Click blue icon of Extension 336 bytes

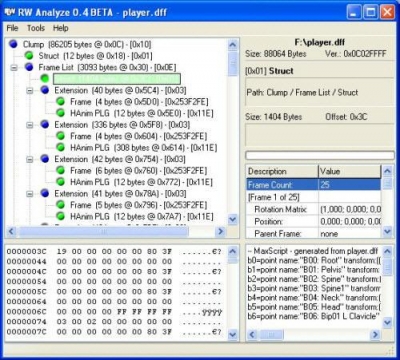[45, 125]
